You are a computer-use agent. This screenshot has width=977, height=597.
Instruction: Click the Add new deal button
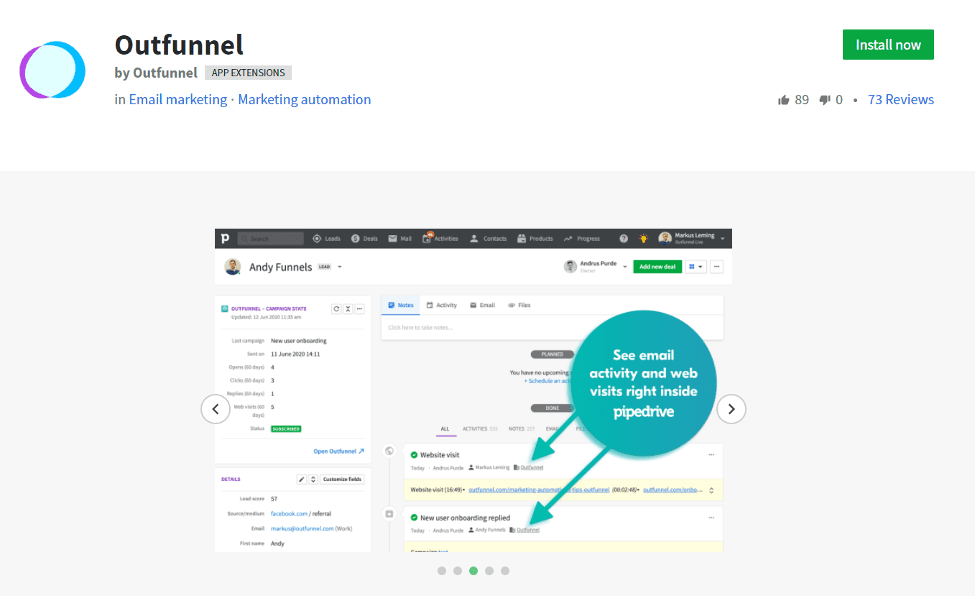pos(657,267)
